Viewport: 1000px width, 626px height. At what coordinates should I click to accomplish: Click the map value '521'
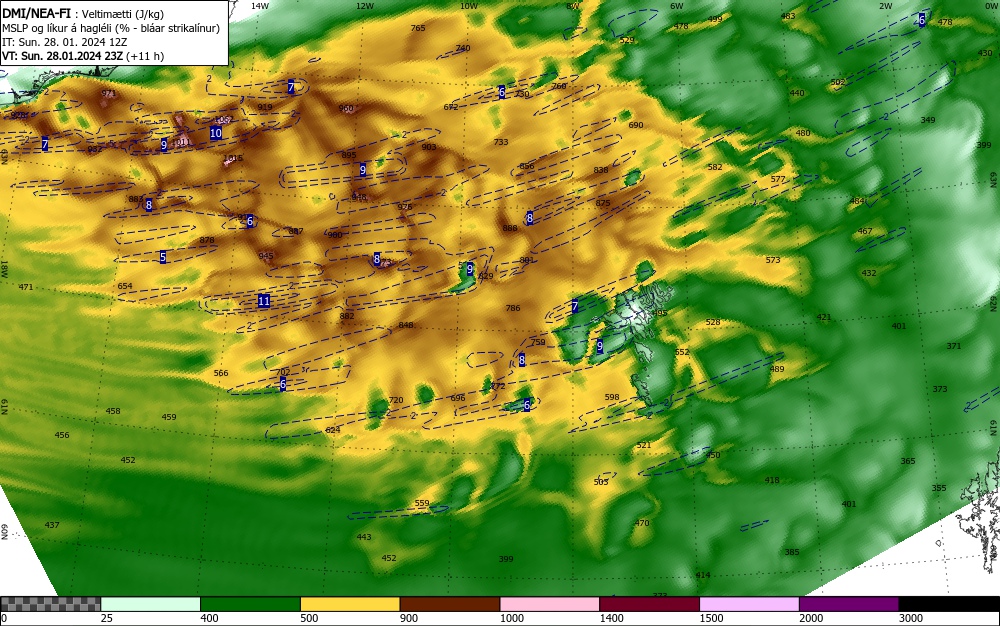coord(643,445)
